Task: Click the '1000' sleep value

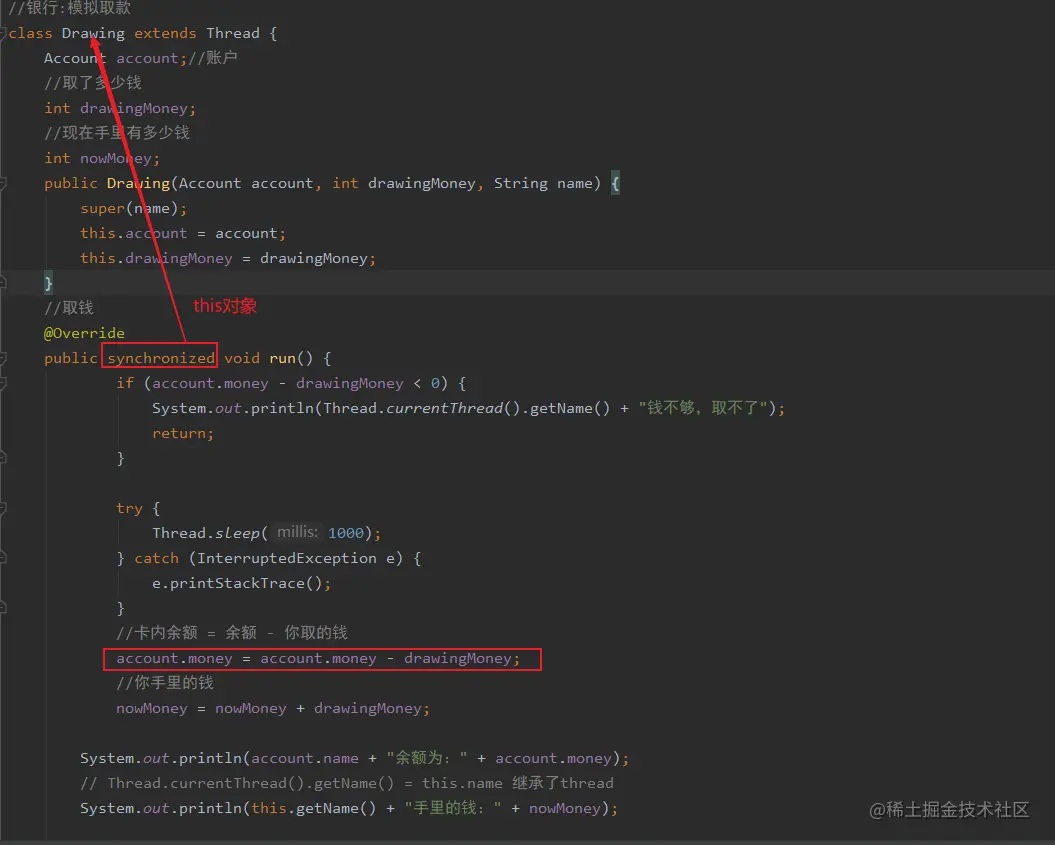Action: (x=345, y=533)
